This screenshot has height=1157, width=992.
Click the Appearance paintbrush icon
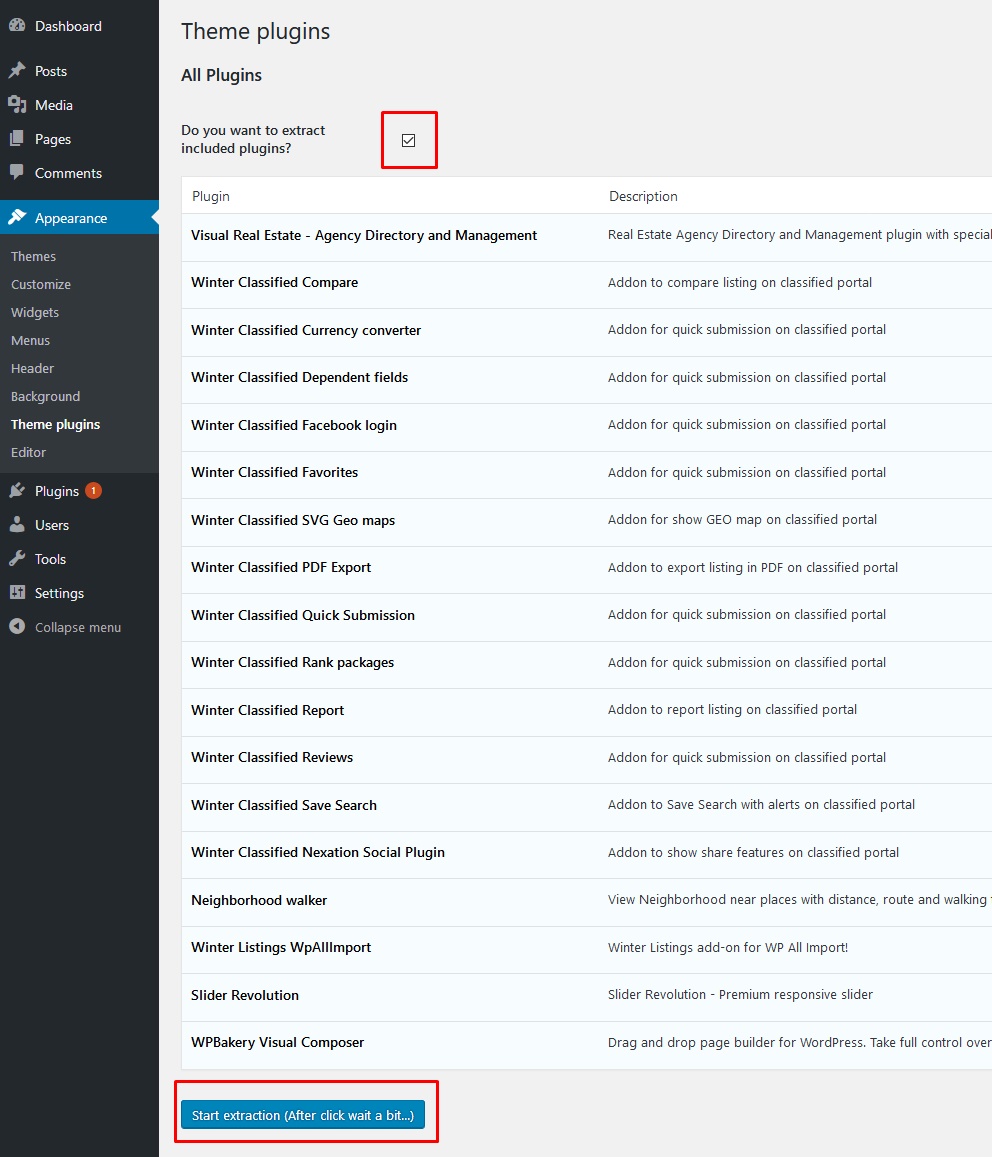[17, 218]
